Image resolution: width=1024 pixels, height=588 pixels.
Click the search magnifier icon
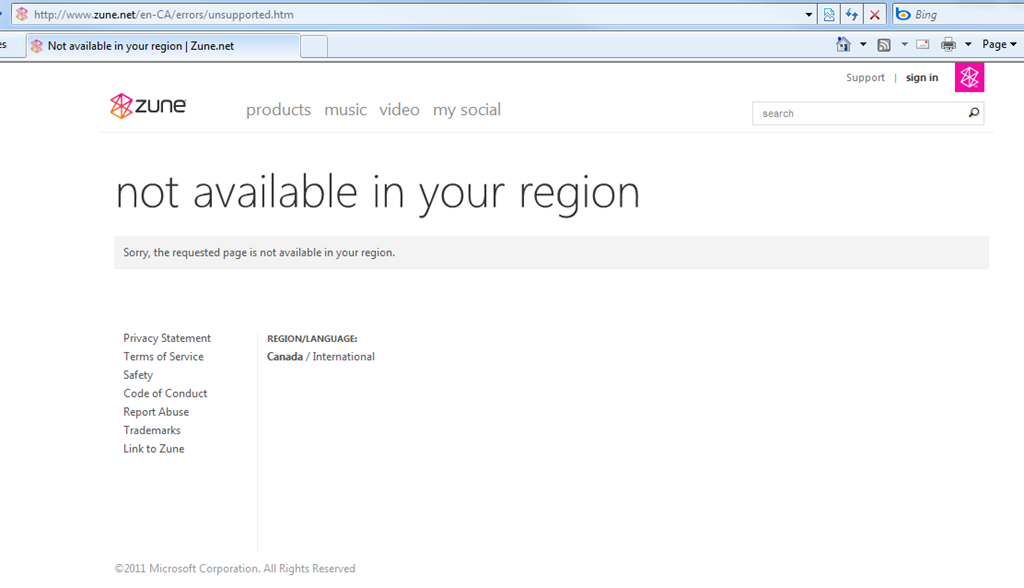pos(974,113)
